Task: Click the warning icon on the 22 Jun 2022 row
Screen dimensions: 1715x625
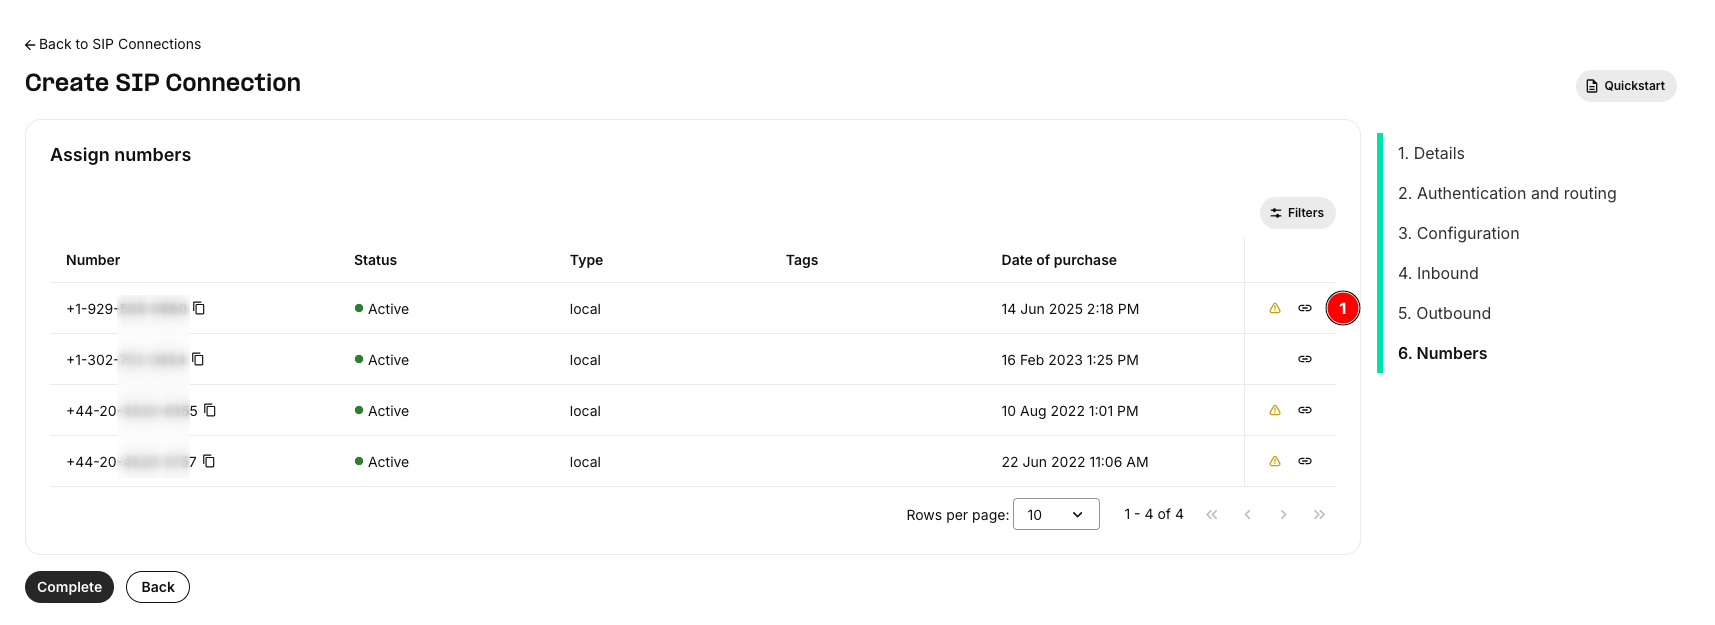Action: (x=1275, y=461)
